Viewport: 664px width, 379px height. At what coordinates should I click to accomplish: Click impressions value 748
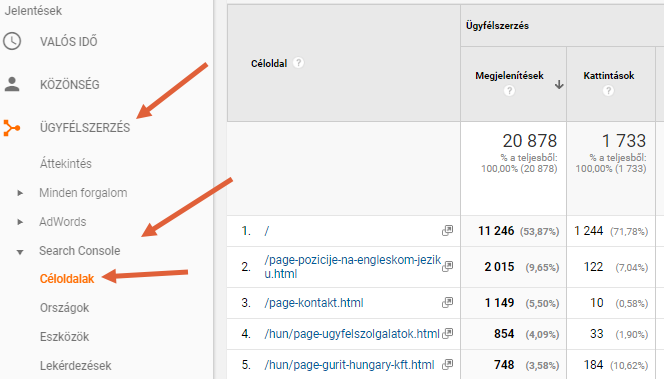(x=504, y=365)
